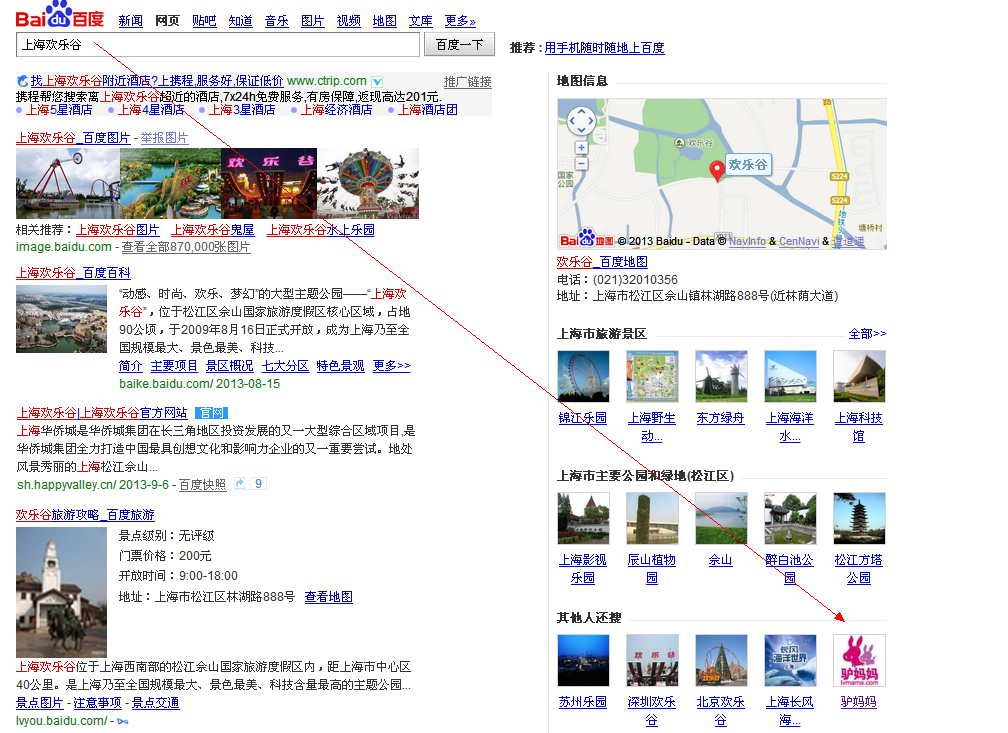The height and width of the screenshot is (733, 1008).
Task: Open 上海影视乐园 link
Action: coord(583,569)
